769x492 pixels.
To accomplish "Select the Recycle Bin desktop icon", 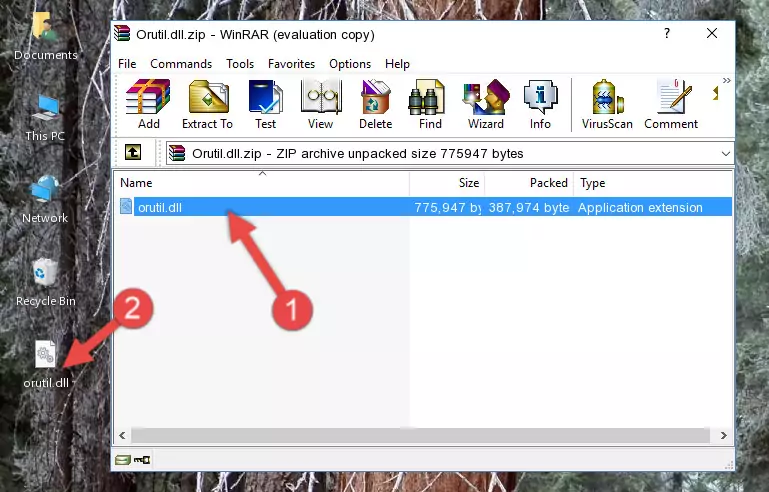I will coord(46,282).
